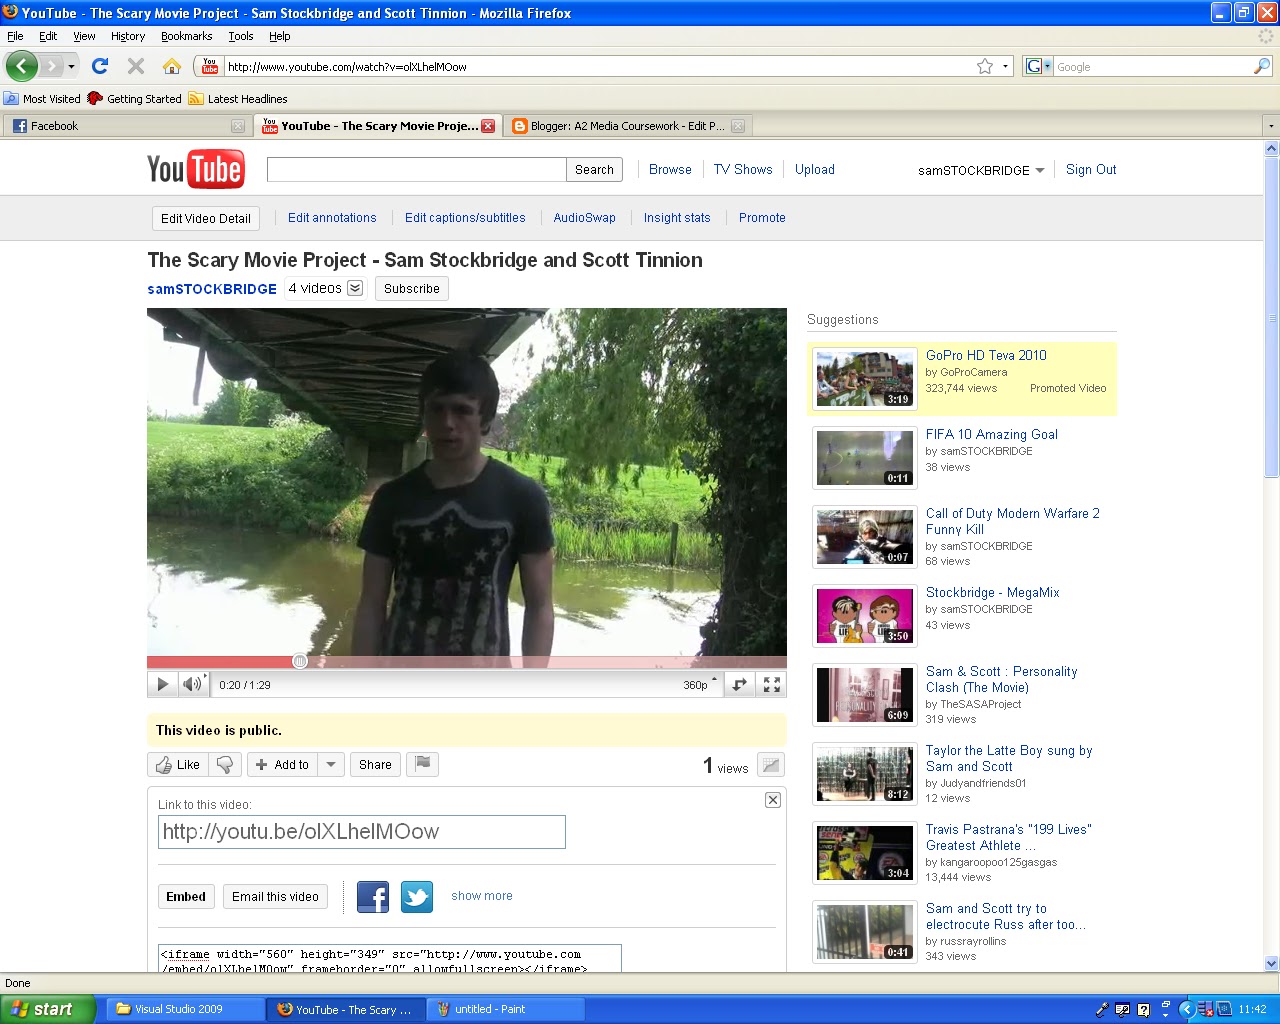Share video on Facebook icon
The width and height of the screenshot is (1280, 1024).
click(373, 897)
